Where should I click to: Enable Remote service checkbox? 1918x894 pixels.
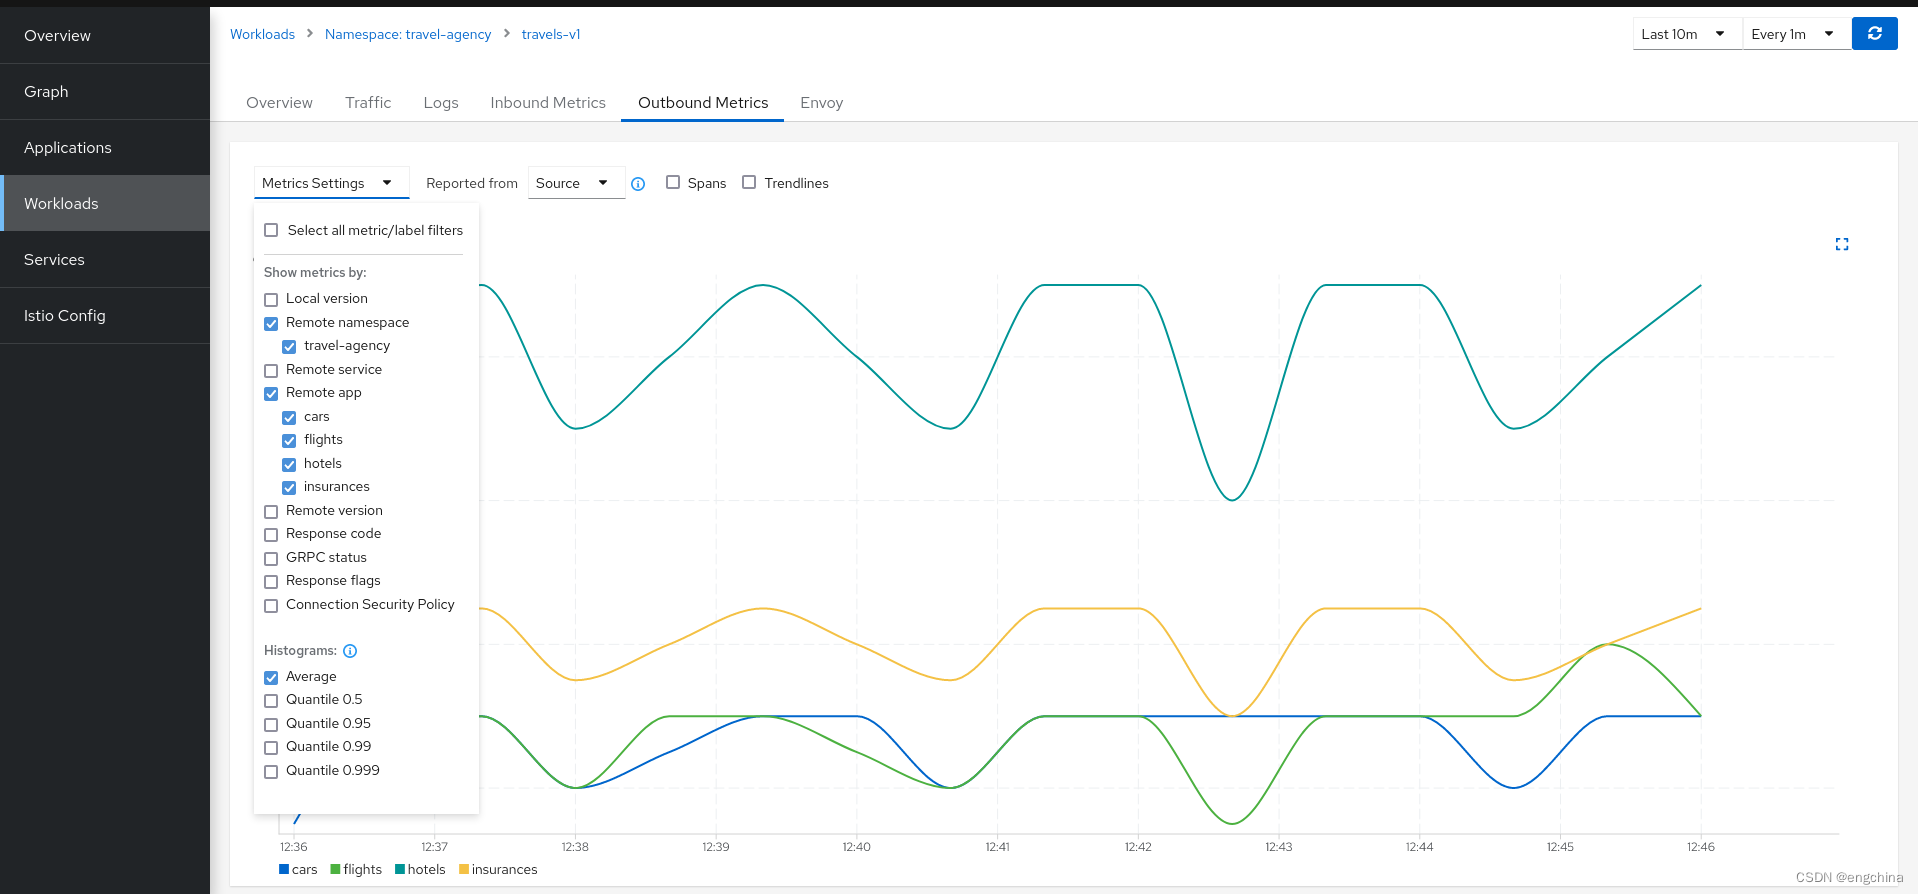[x=271, y=370]
